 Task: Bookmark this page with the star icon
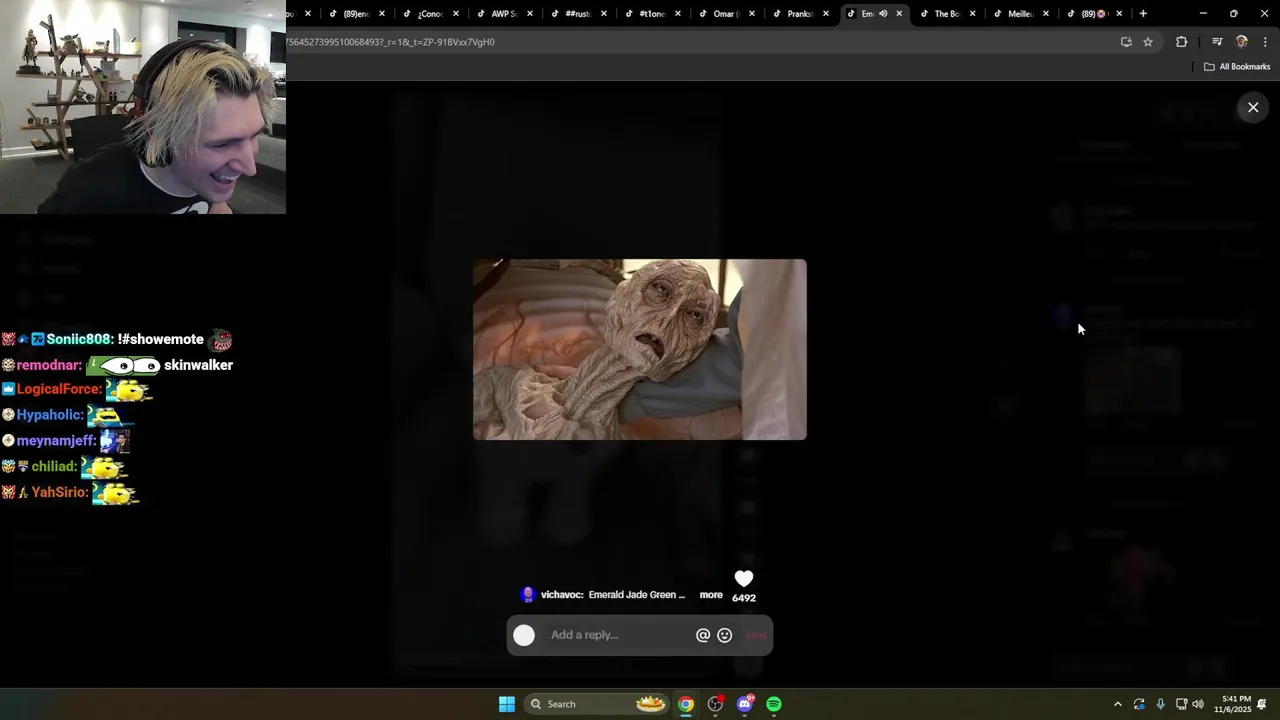click(x=1148, y=42)
